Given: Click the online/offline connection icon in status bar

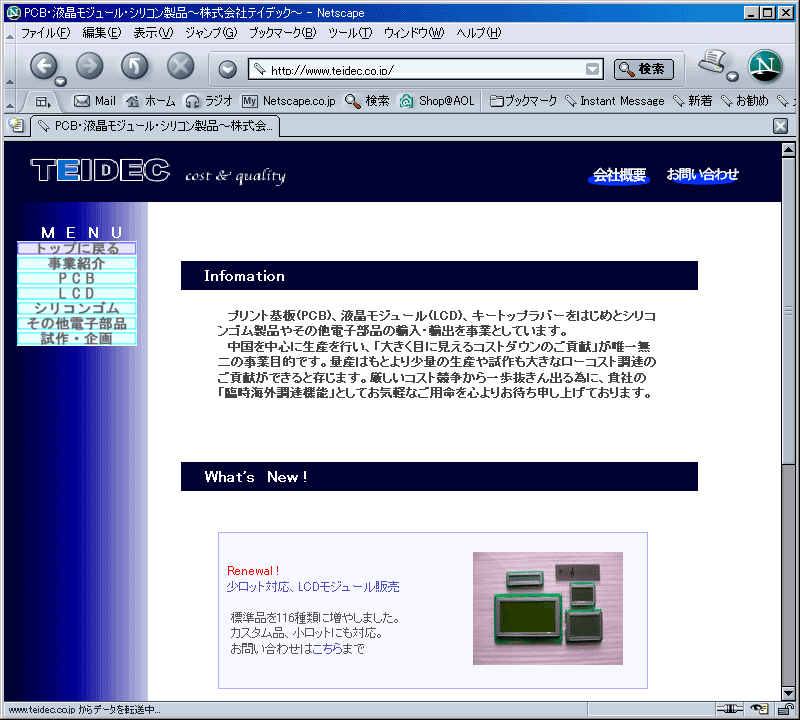Looking at the screenshot, I should click(x=730, y=709).
